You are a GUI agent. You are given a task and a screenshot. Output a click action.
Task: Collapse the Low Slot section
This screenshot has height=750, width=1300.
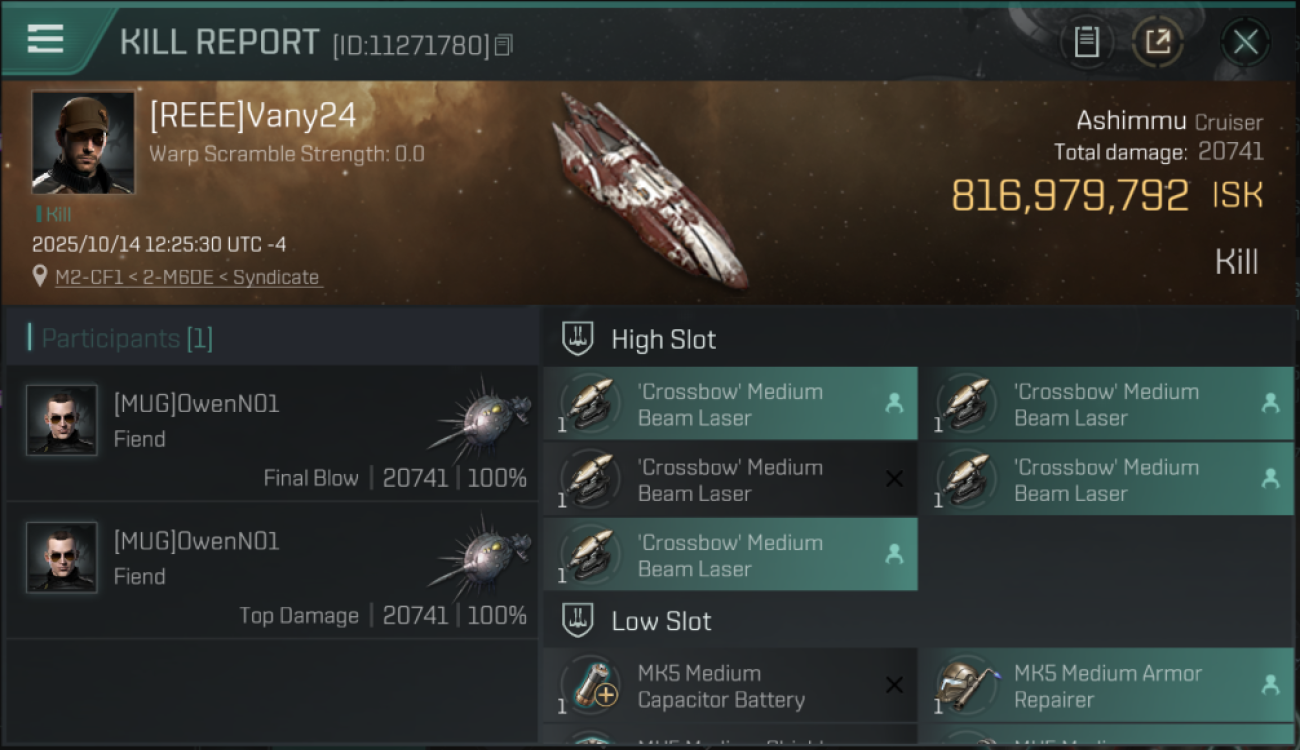[578, 621]
